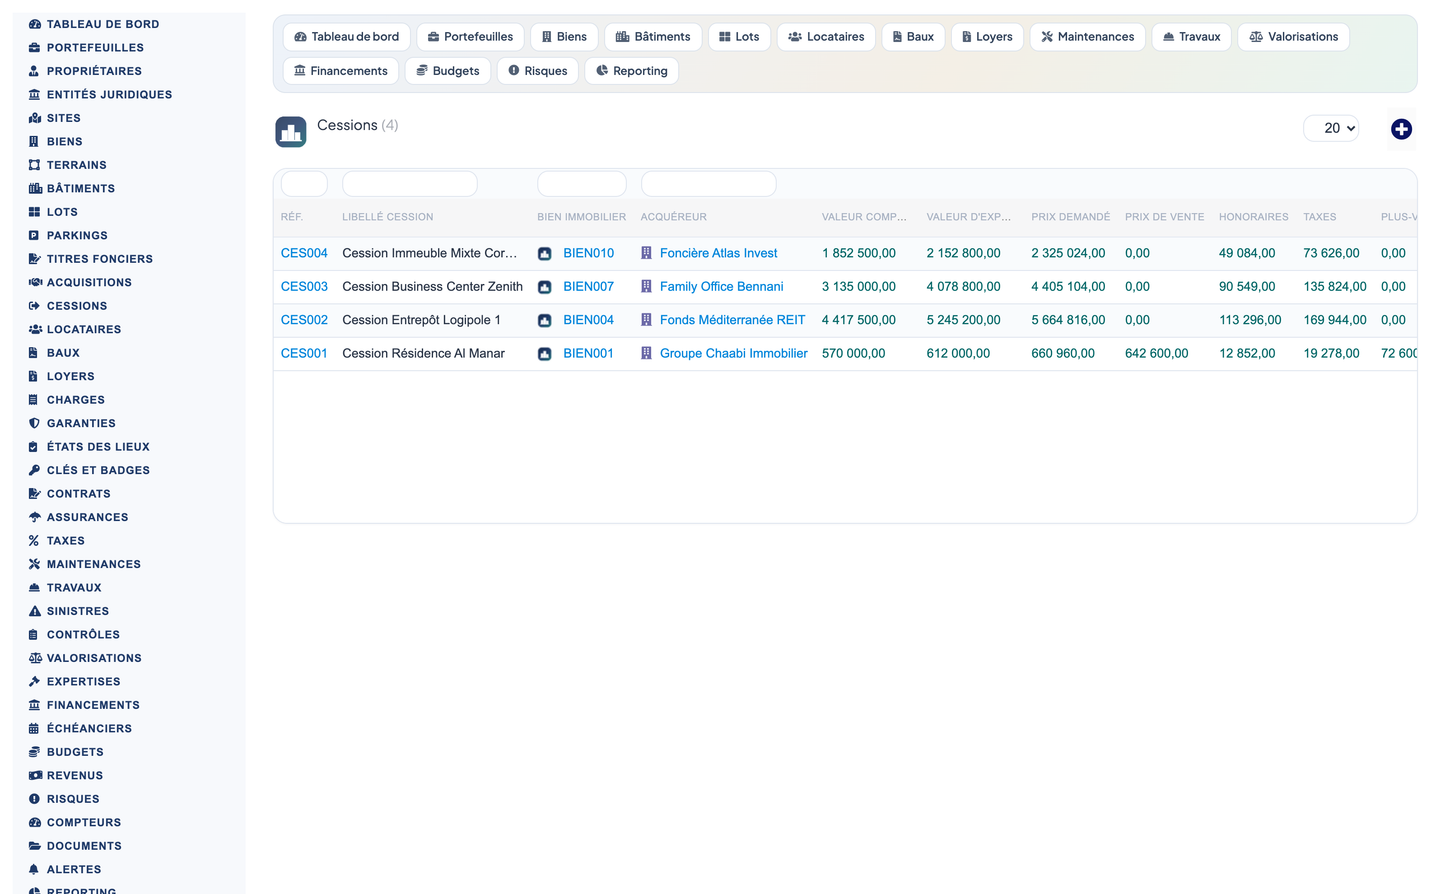Open the Groupe Chaabi Immobilier link
This screenshot has width=1445, height=894.
point(733,354)
